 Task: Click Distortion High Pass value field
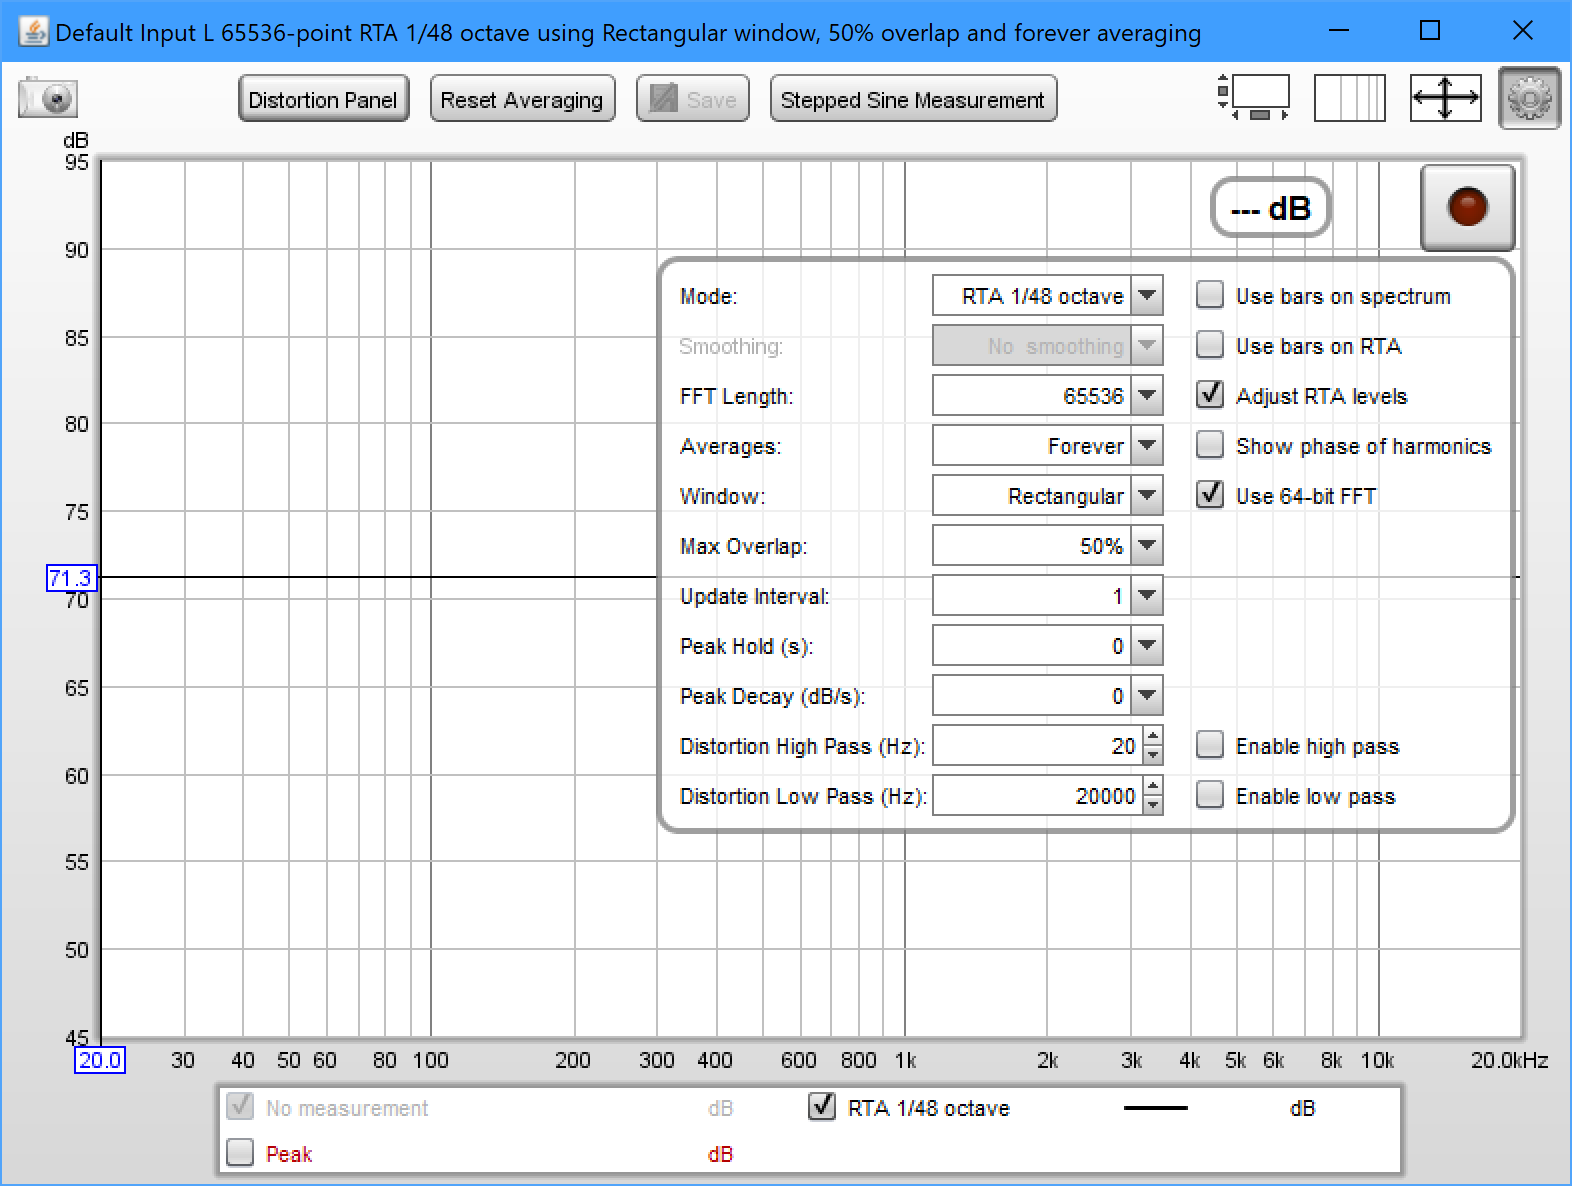(1038, 746)
